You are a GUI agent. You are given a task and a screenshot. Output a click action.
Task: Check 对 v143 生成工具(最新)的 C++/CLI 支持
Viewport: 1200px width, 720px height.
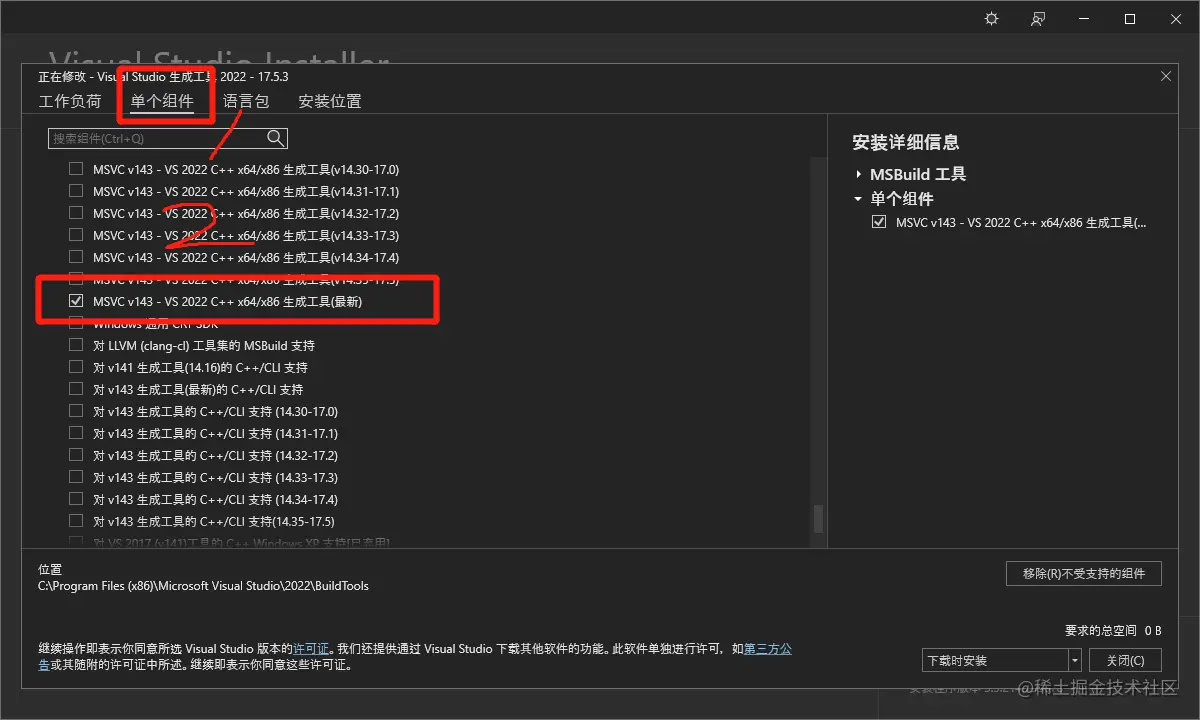pyautogui.click(x=76, y=389)
